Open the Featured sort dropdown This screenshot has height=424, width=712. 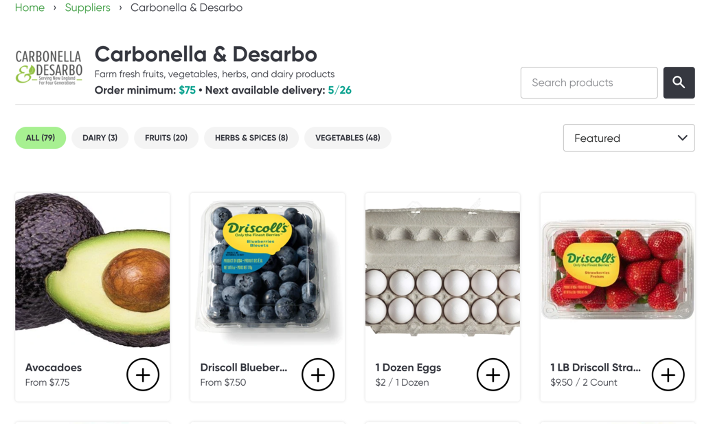tap(629, 138)
